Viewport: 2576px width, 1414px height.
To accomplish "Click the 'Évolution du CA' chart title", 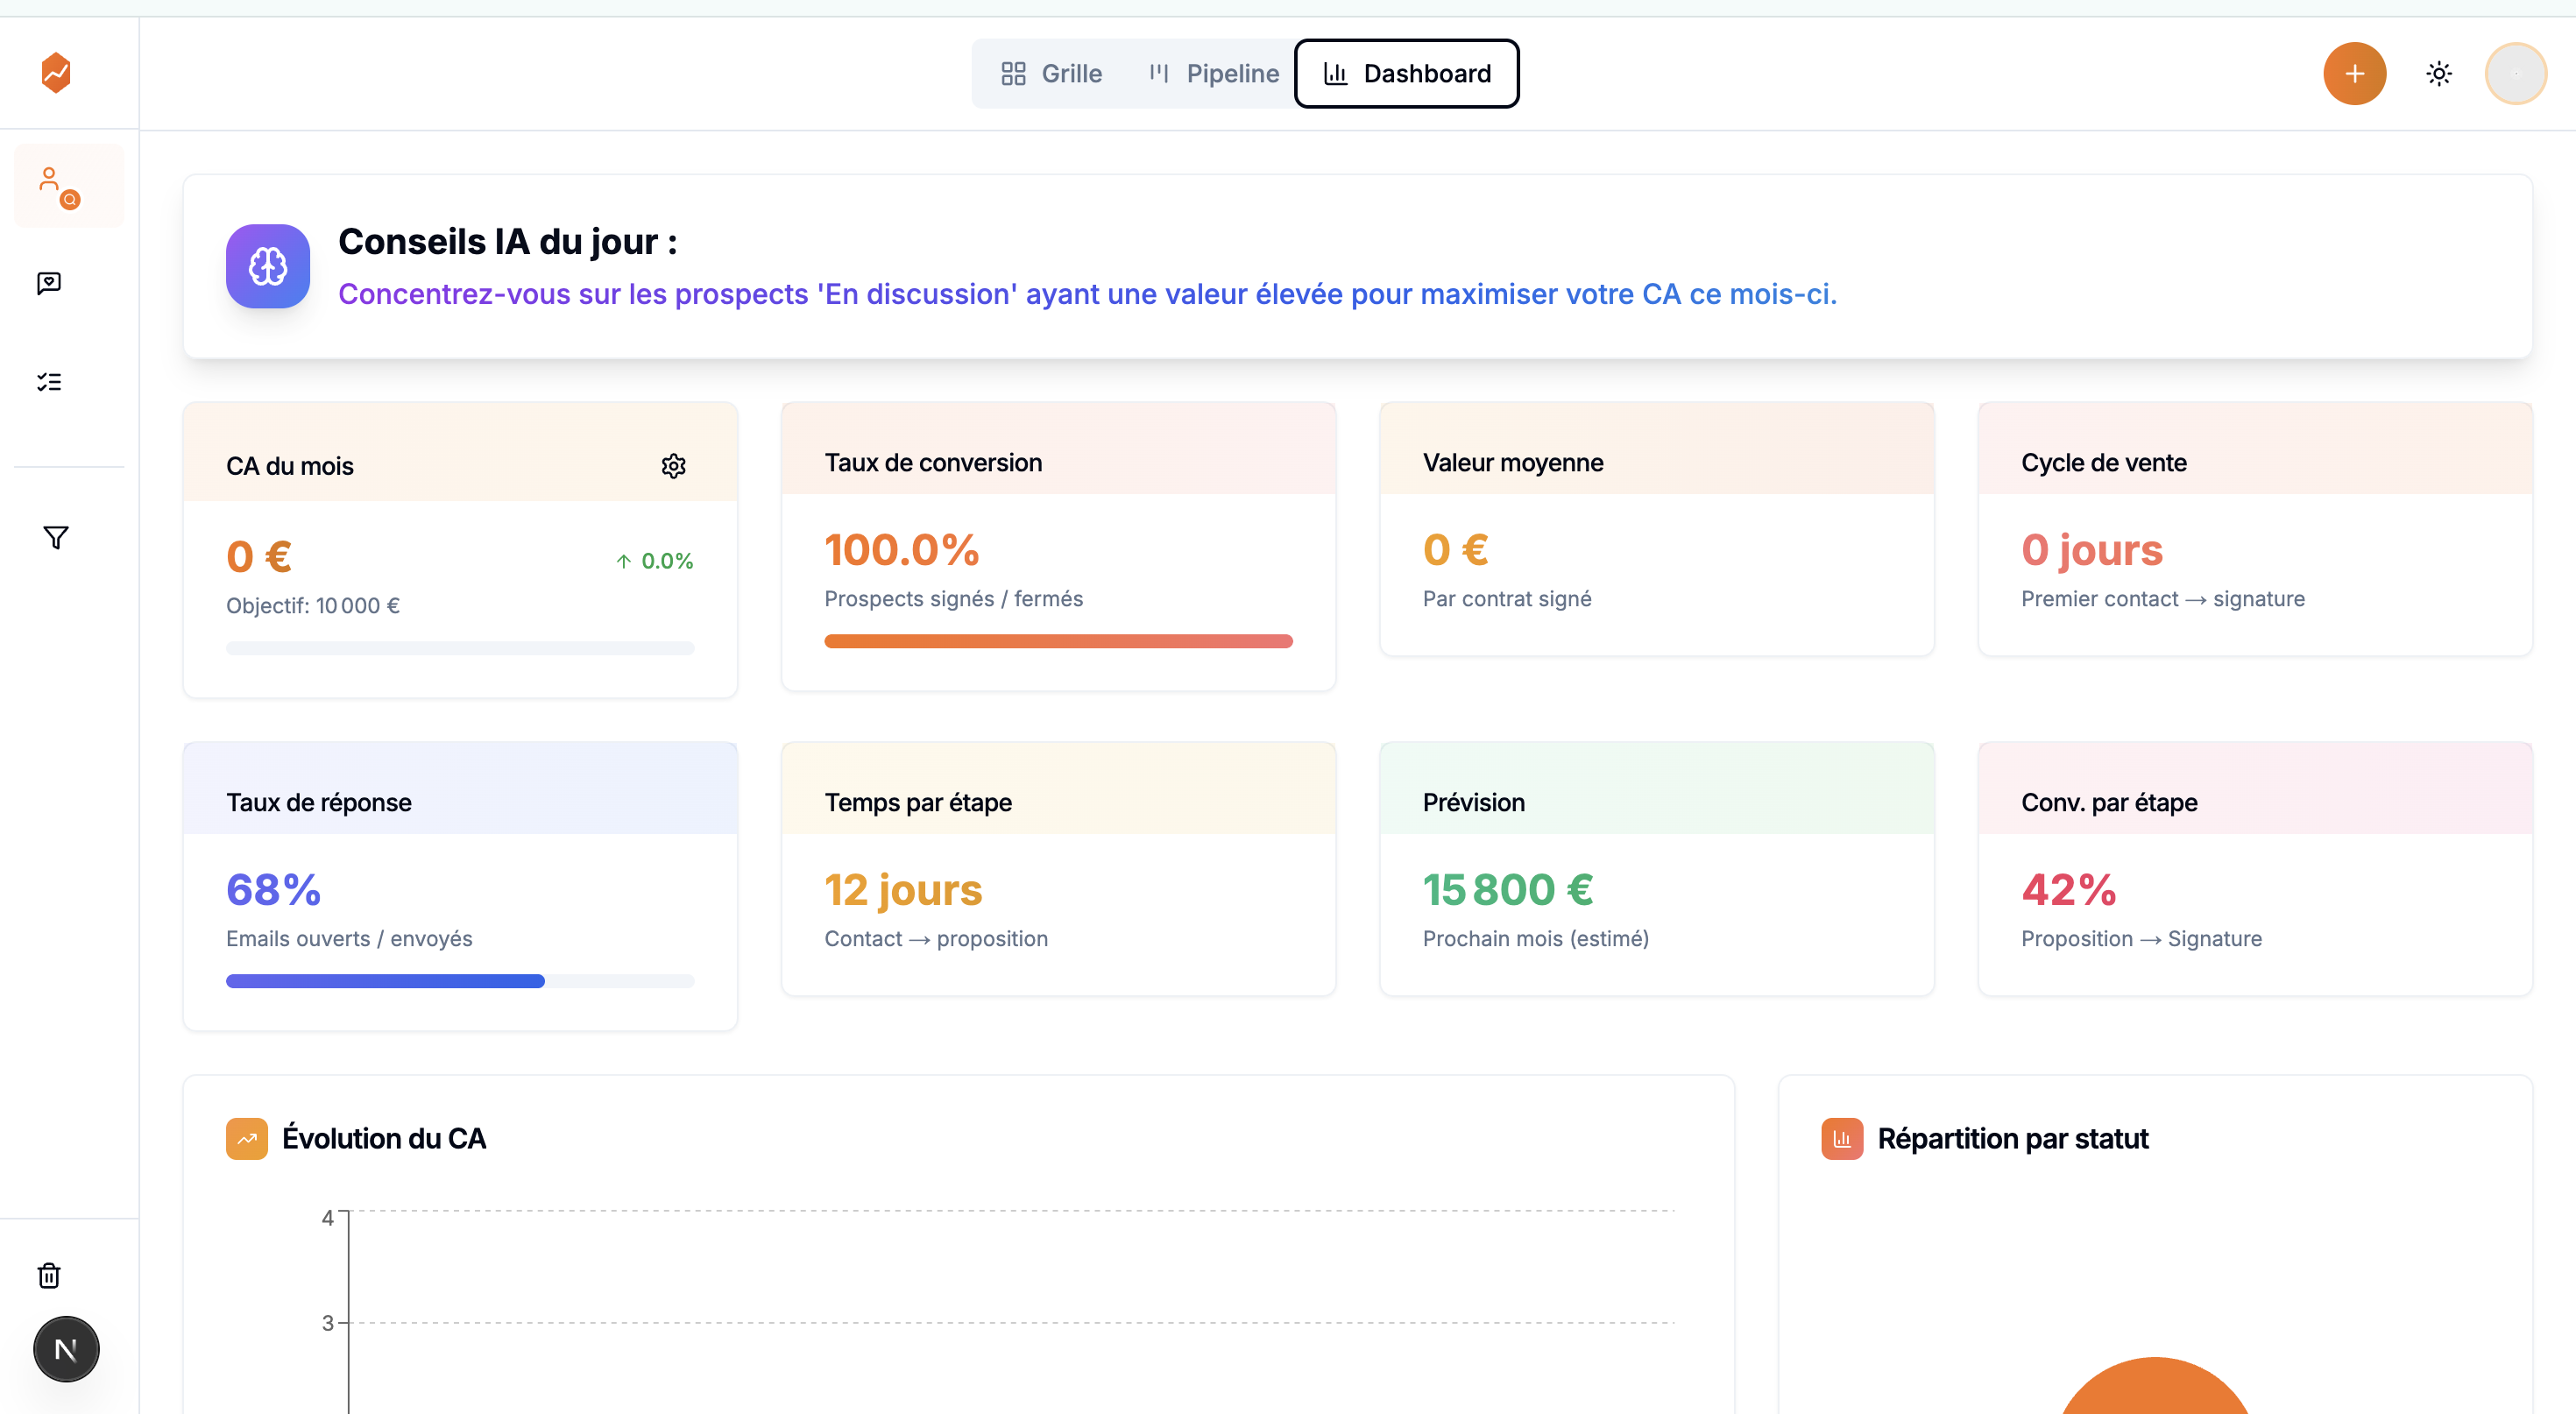I will tap(384, 1138).
